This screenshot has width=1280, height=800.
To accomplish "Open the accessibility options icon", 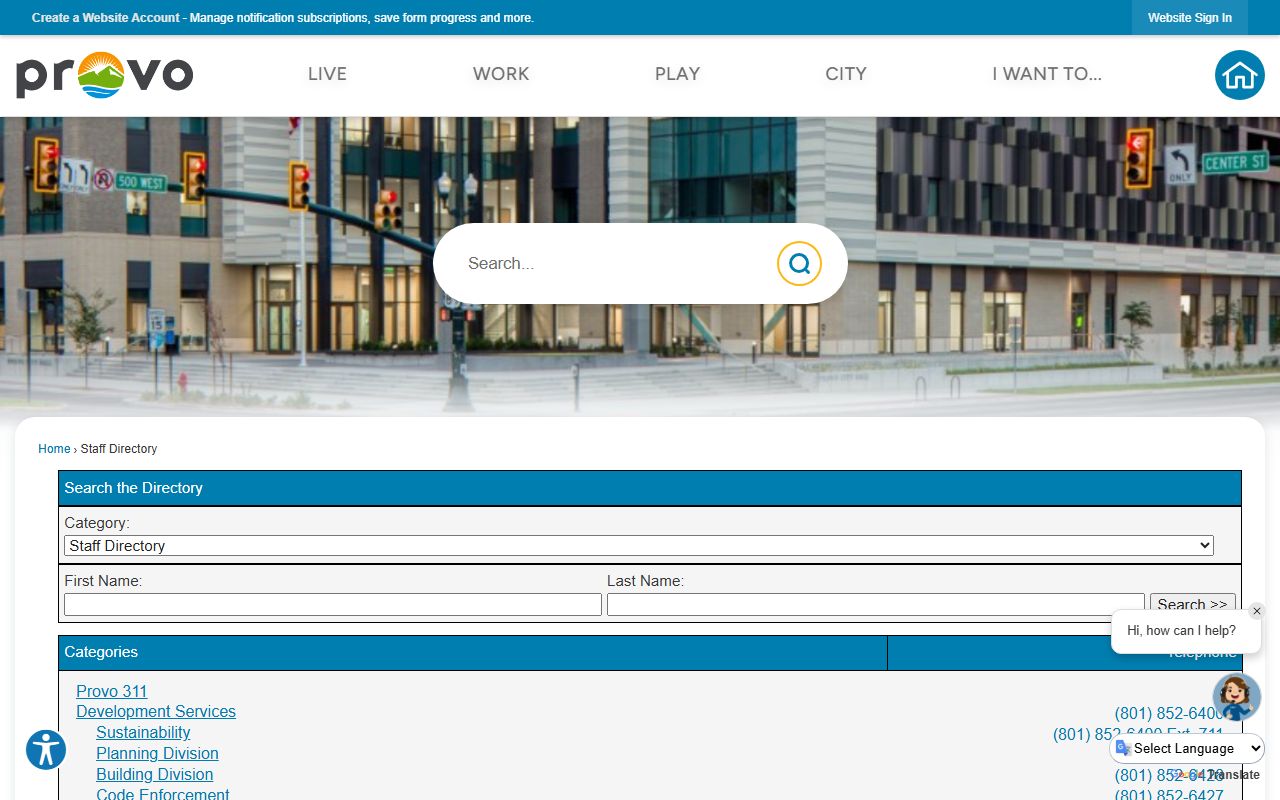I will 46,749.
